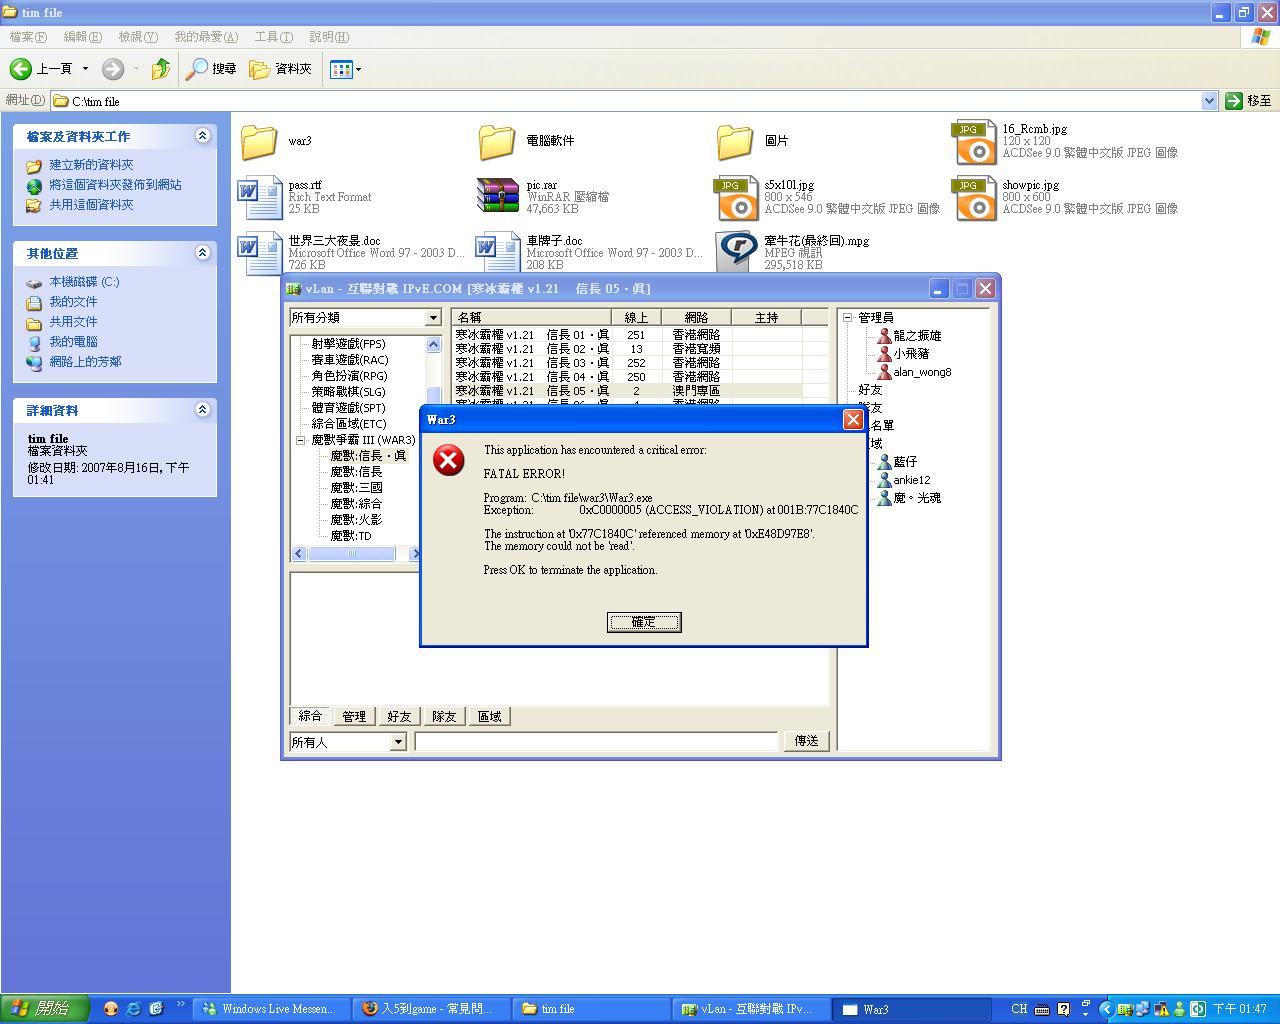Click the language bar help question icon
This screenshot has height=1024, width=1280.
1063,1009
